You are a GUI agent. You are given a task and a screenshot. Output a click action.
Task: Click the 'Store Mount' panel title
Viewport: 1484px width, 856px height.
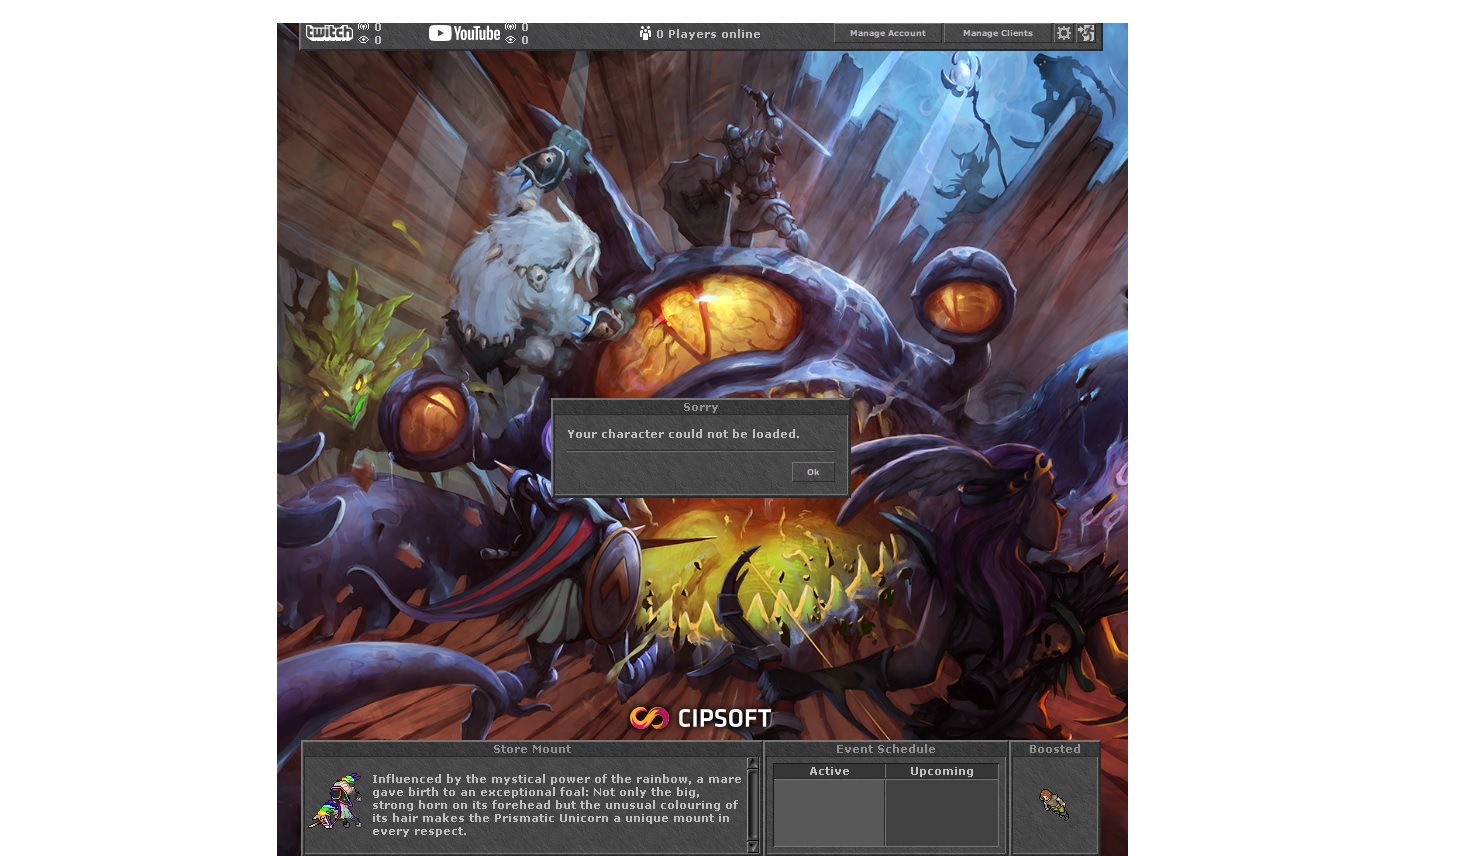532,749
